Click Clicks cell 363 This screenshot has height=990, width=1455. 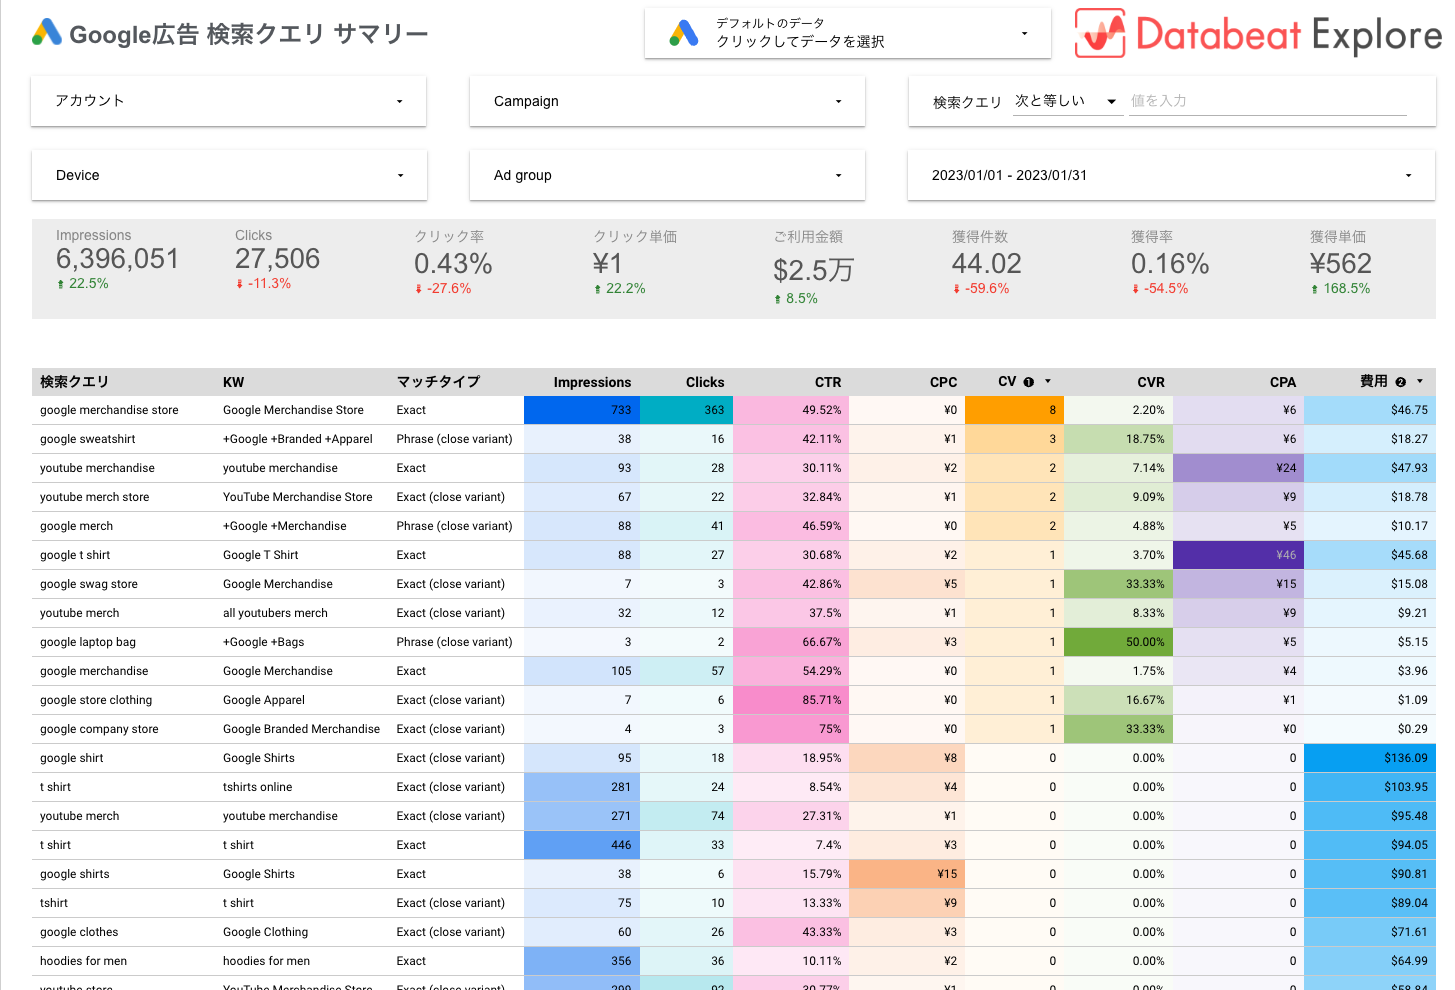pyautogui.click(x=686, y=410)
